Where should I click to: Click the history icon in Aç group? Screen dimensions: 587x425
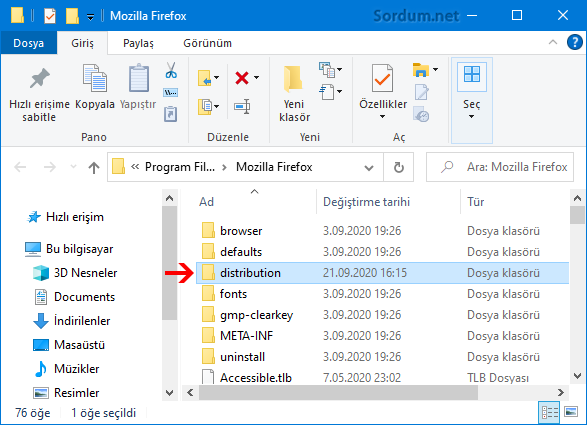tap(422, 114)
